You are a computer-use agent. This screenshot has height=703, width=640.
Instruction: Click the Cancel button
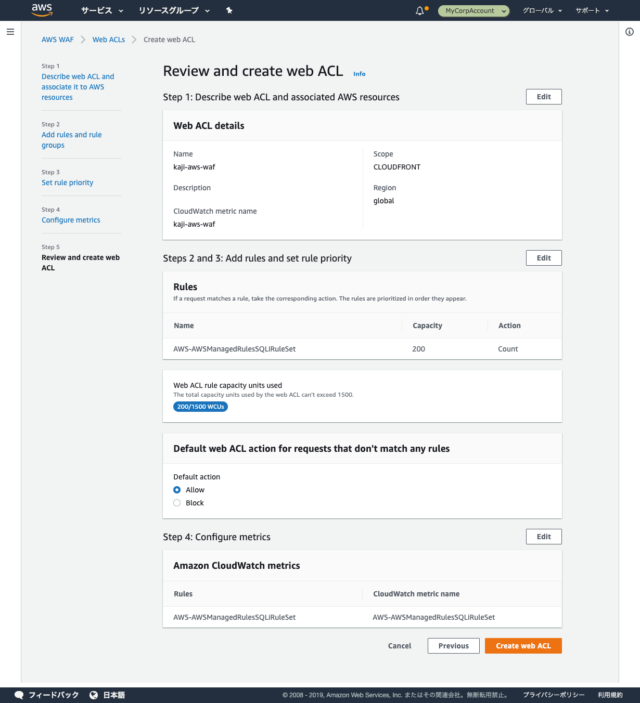tap(400, 646)
